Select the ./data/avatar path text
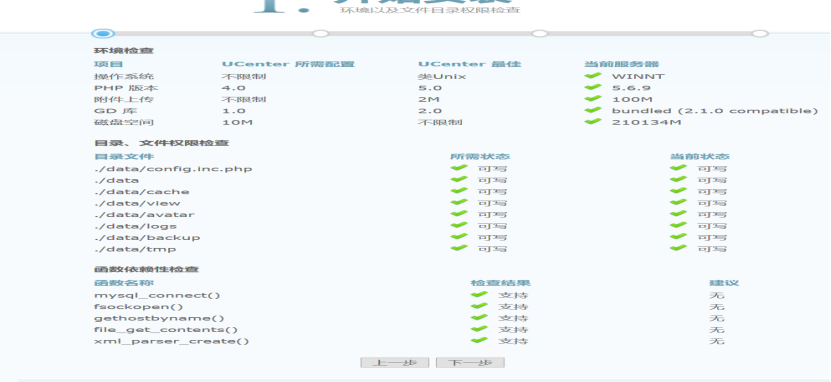 (x=144, y=215)
